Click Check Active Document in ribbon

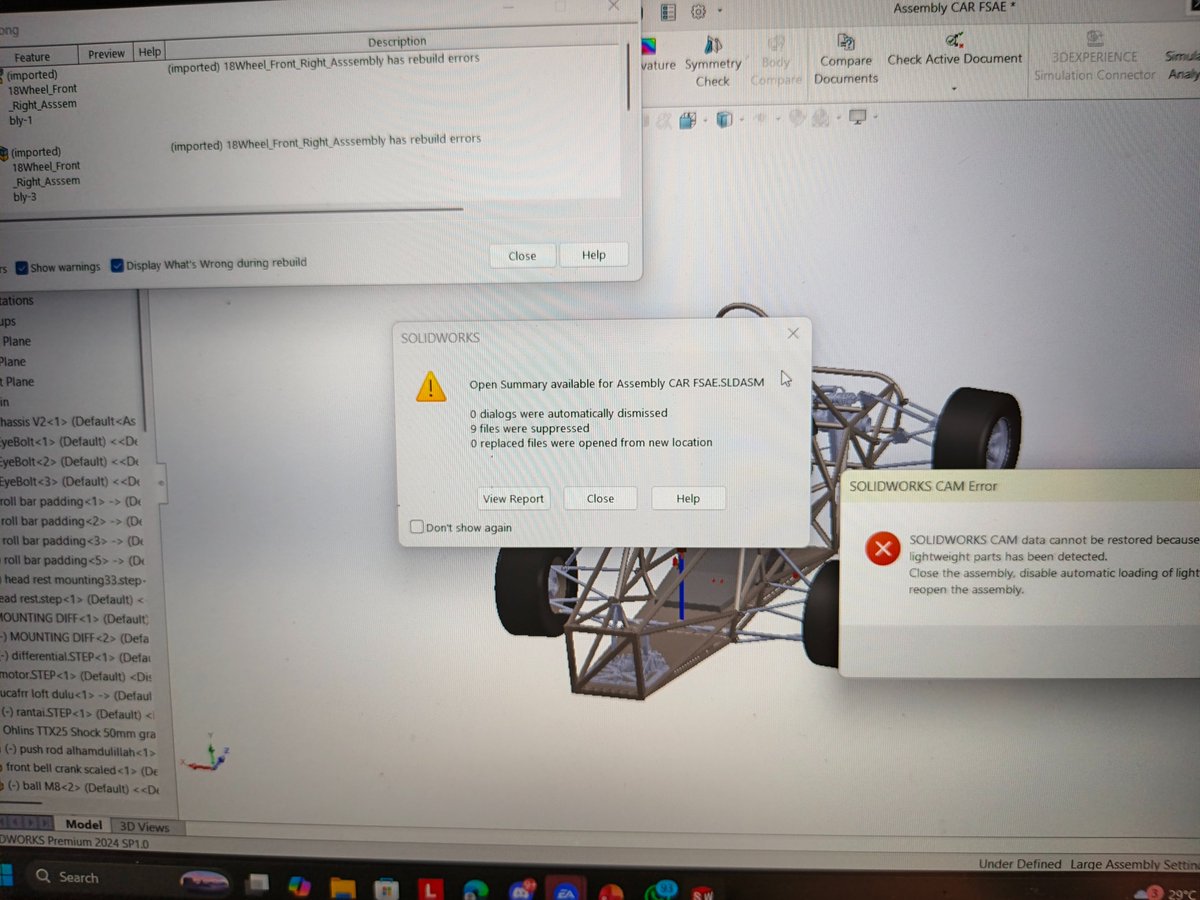tap(955, 50)
